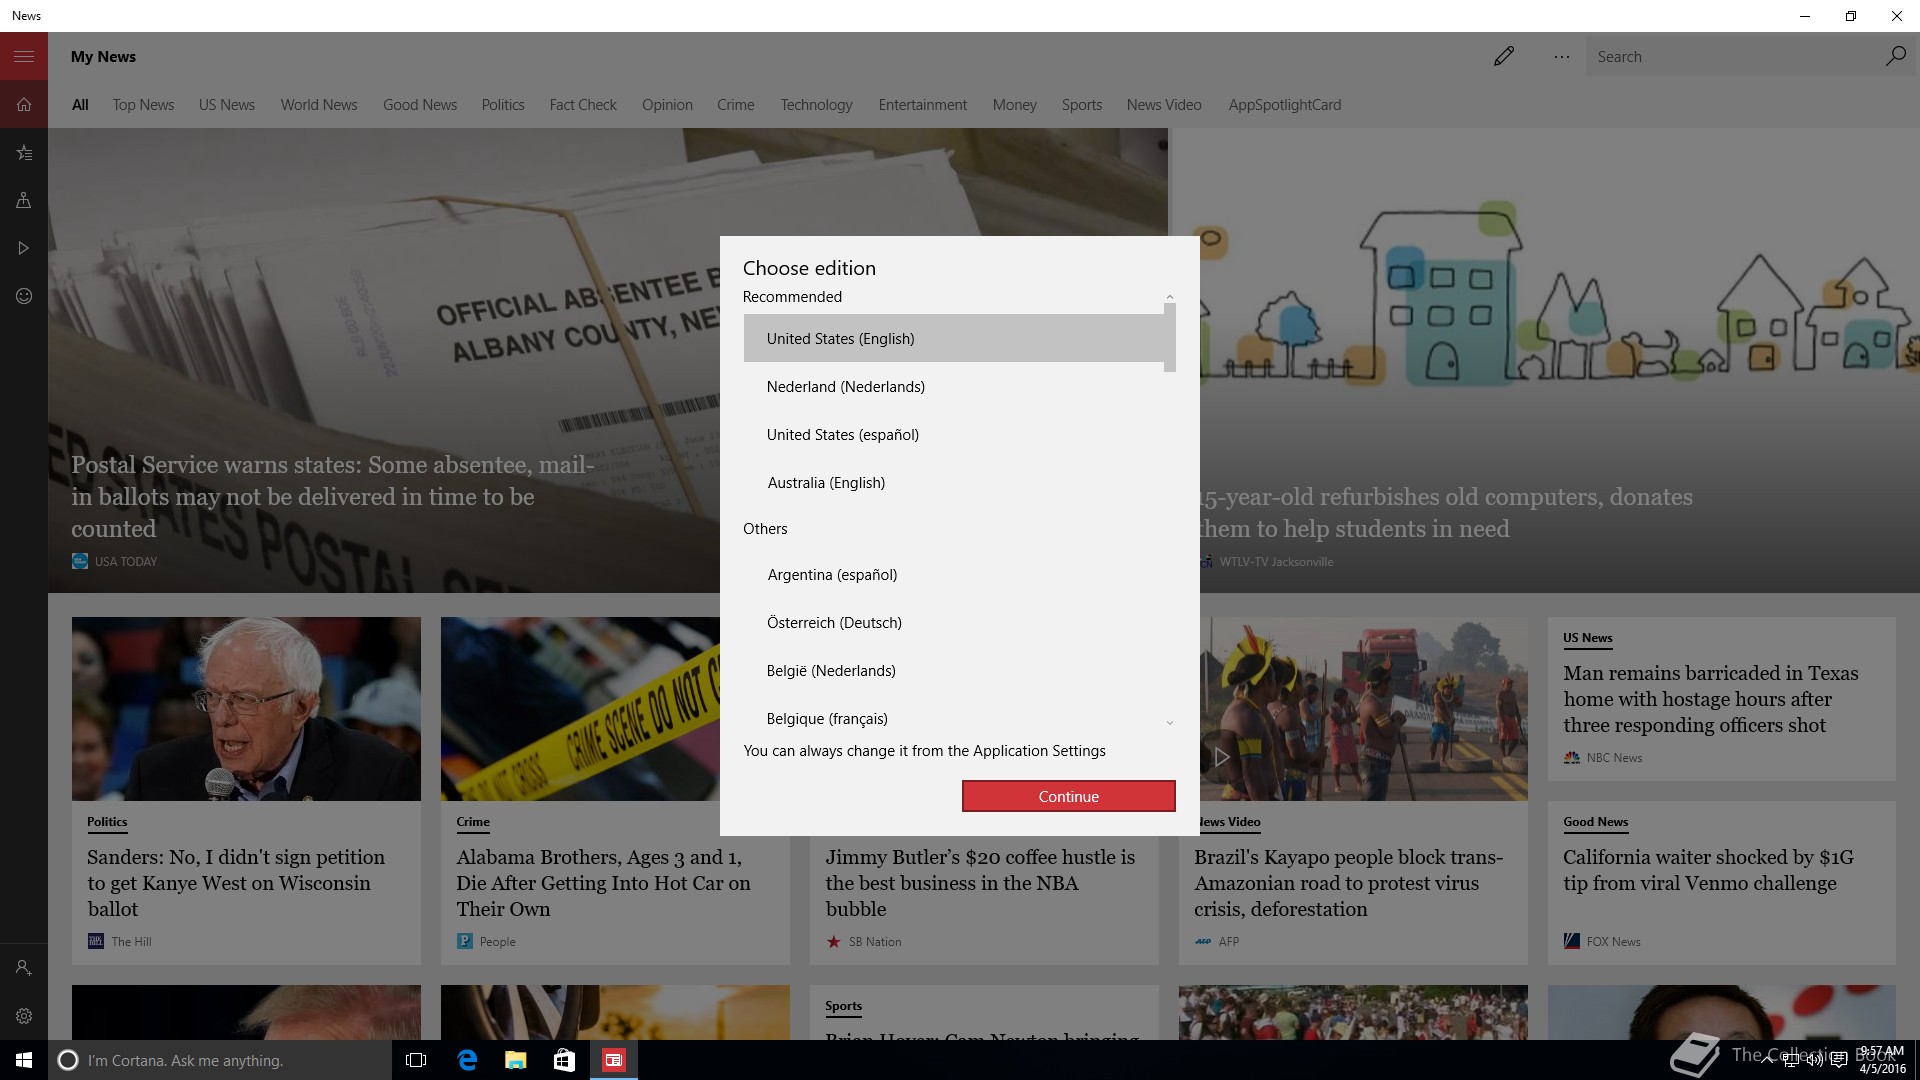Open the Good News tab
Viewport: 1920px width, 1080px height.
pos(419,105)
